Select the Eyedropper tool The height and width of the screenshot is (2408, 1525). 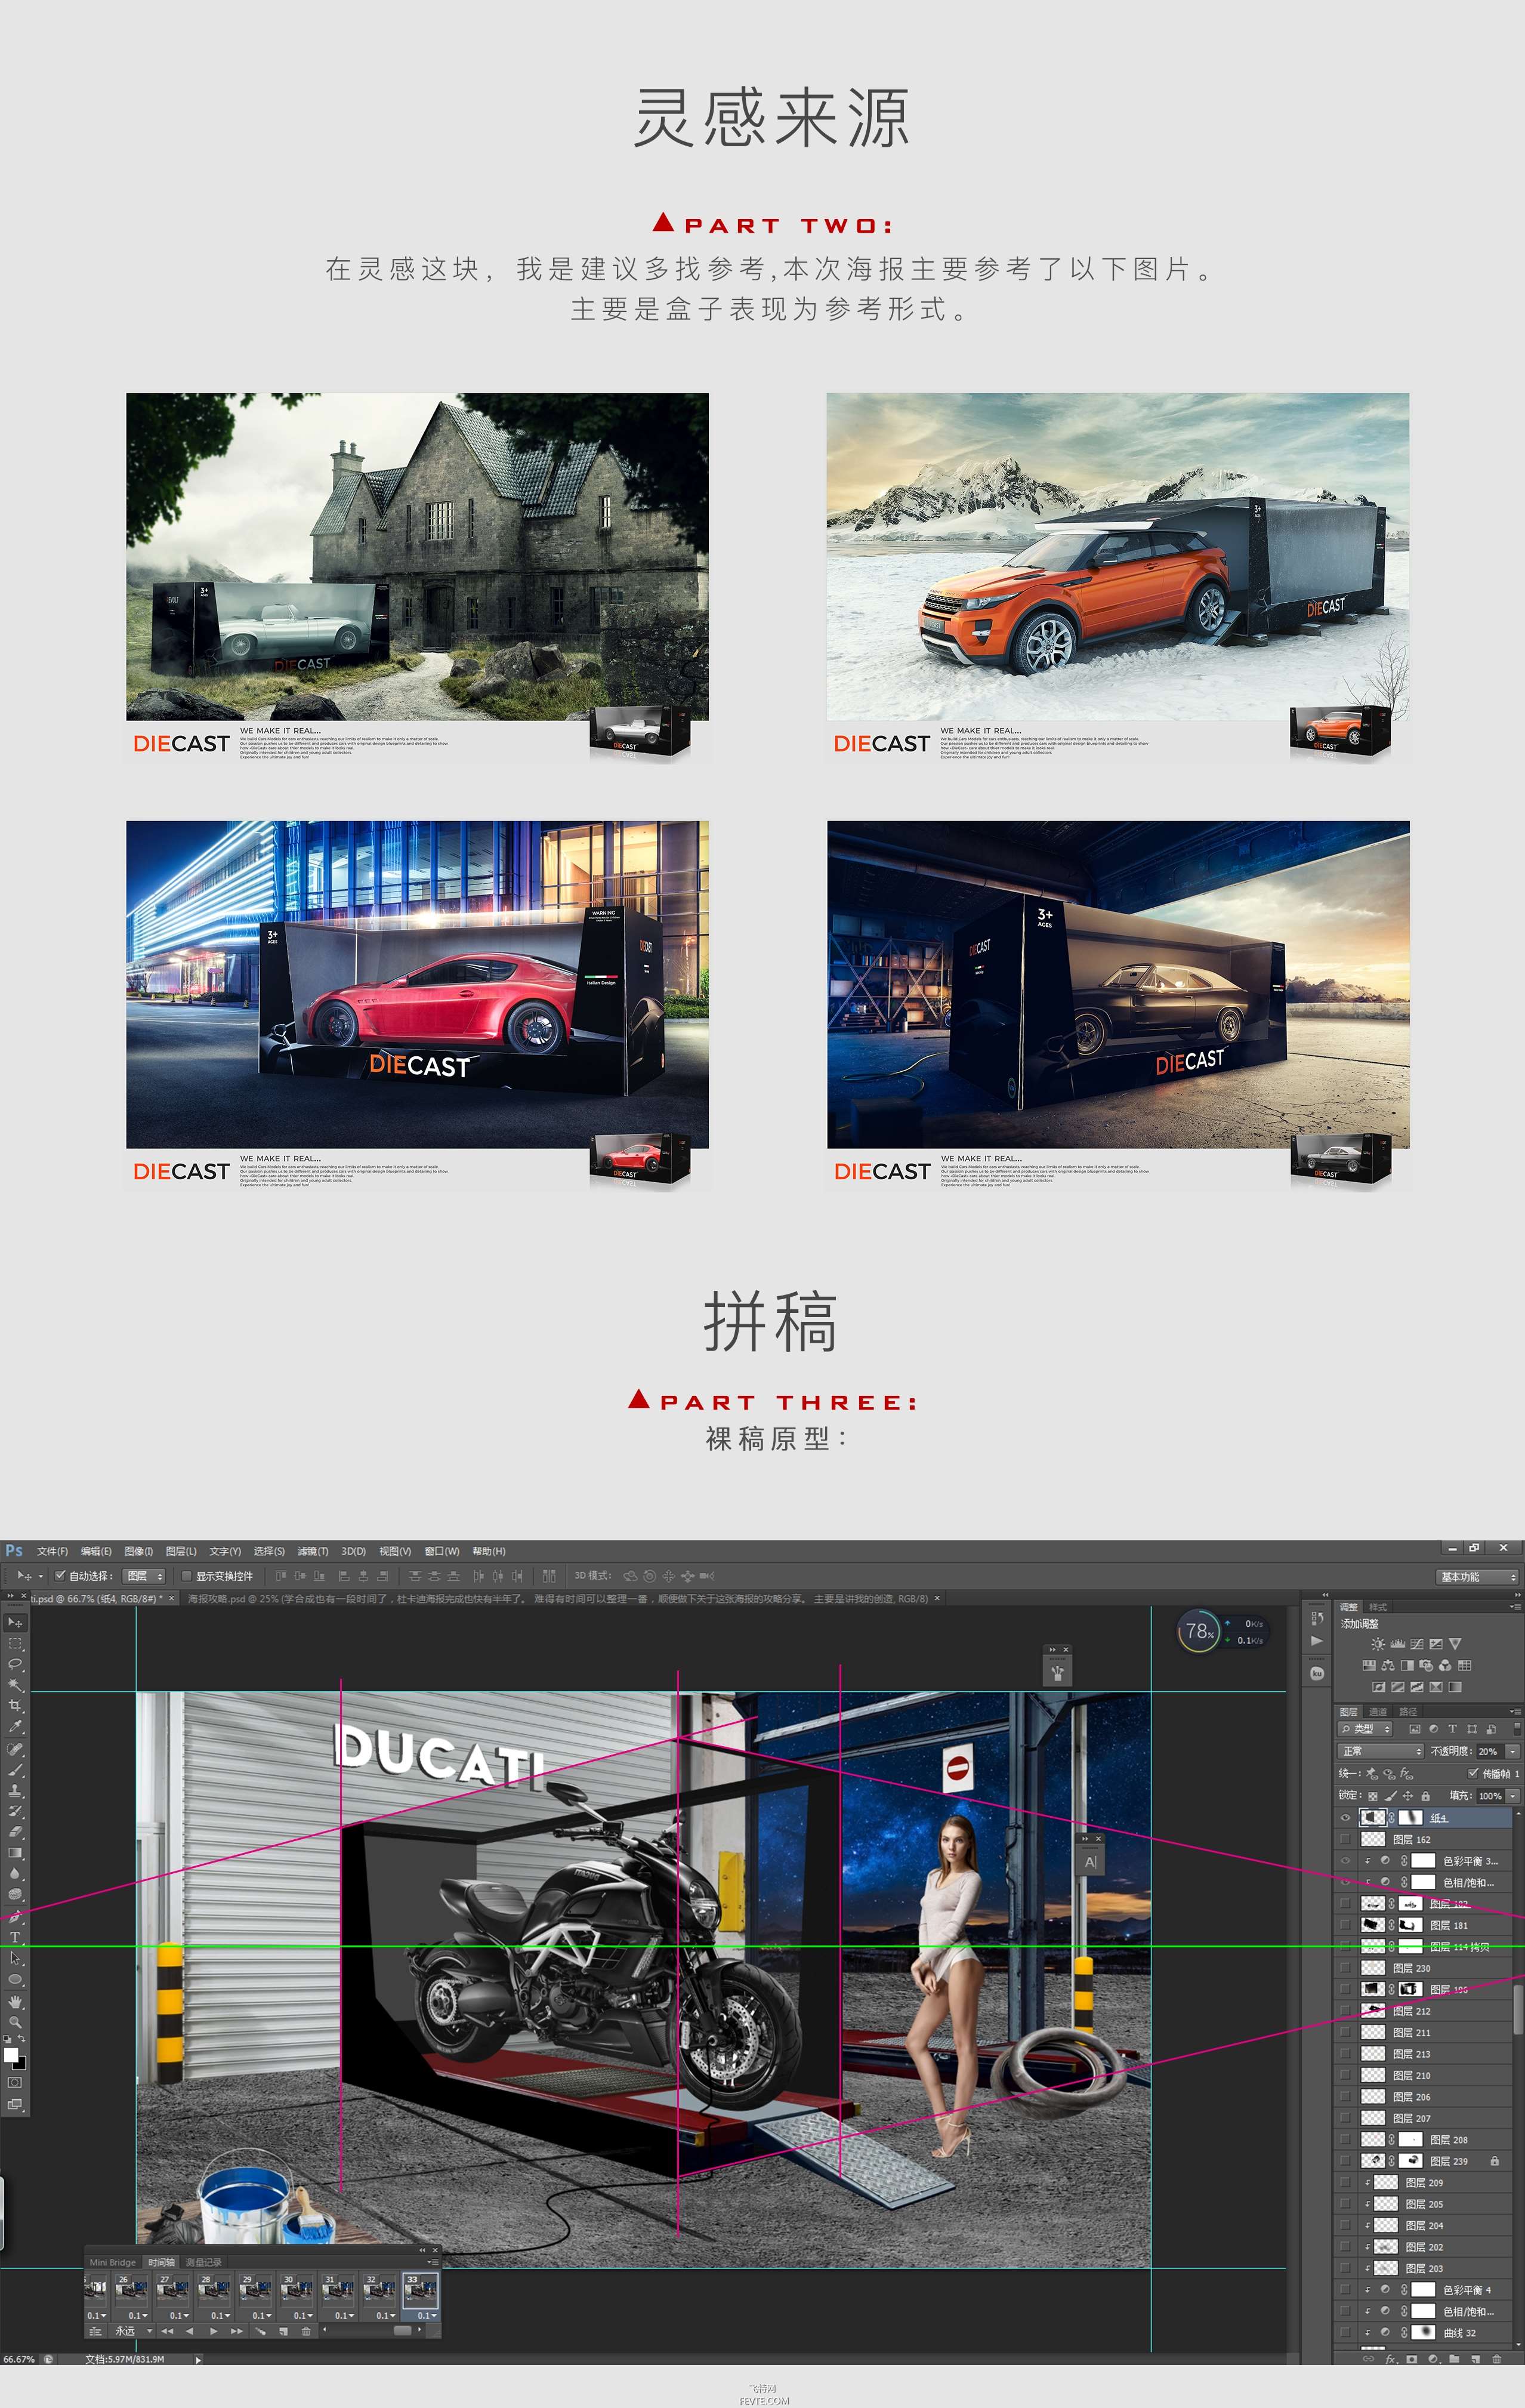pos(15,1727)
